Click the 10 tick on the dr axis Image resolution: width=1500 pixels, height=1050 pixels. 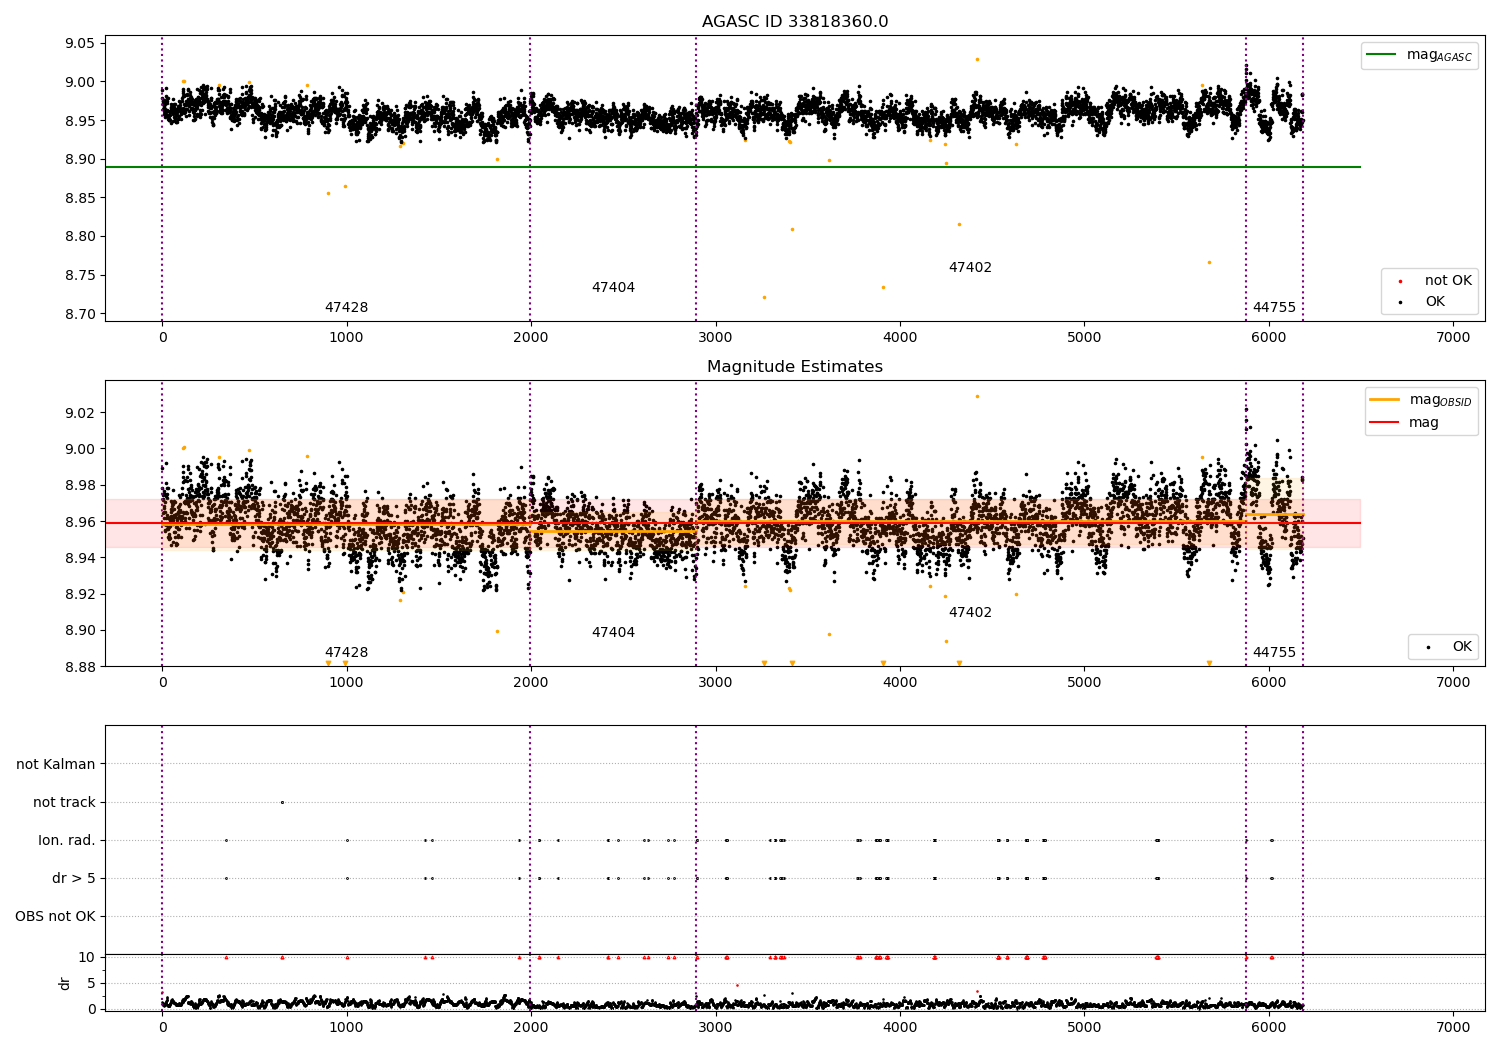(x=87, y=958)
